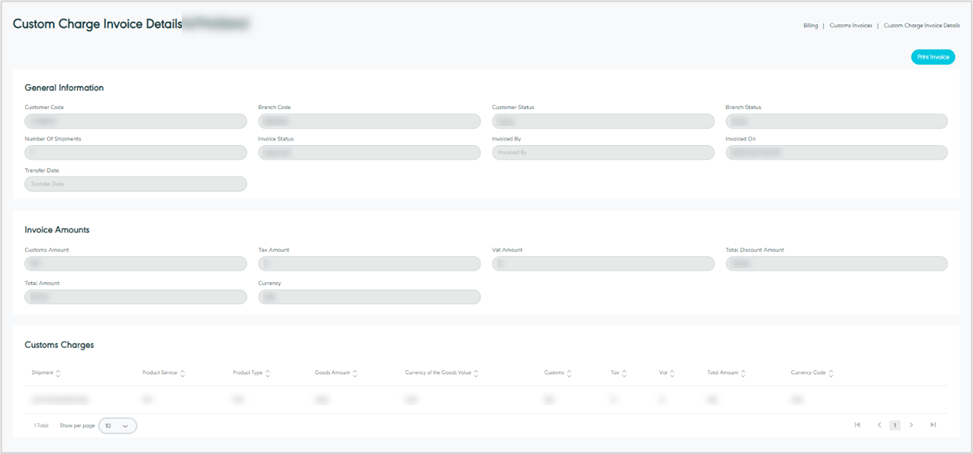
Task: Select page 1 in pagination
Action: pyautogui.click(x=895, y=425)
